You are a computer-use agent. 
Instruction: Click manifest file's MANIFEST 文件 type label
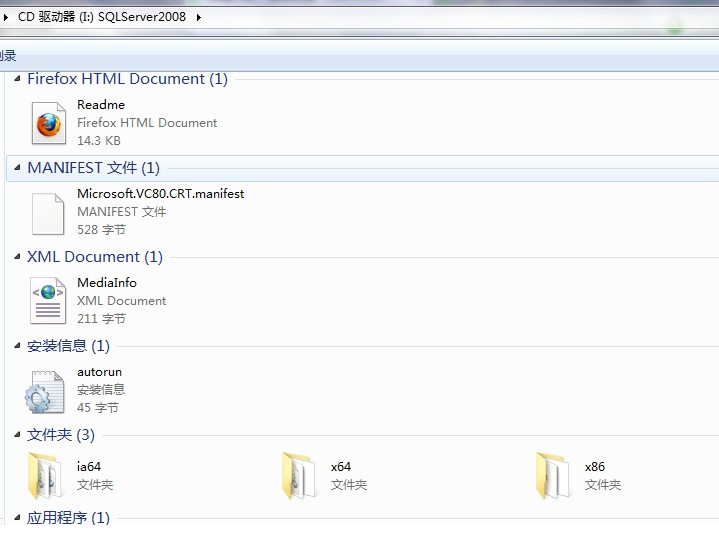[122, 212]
